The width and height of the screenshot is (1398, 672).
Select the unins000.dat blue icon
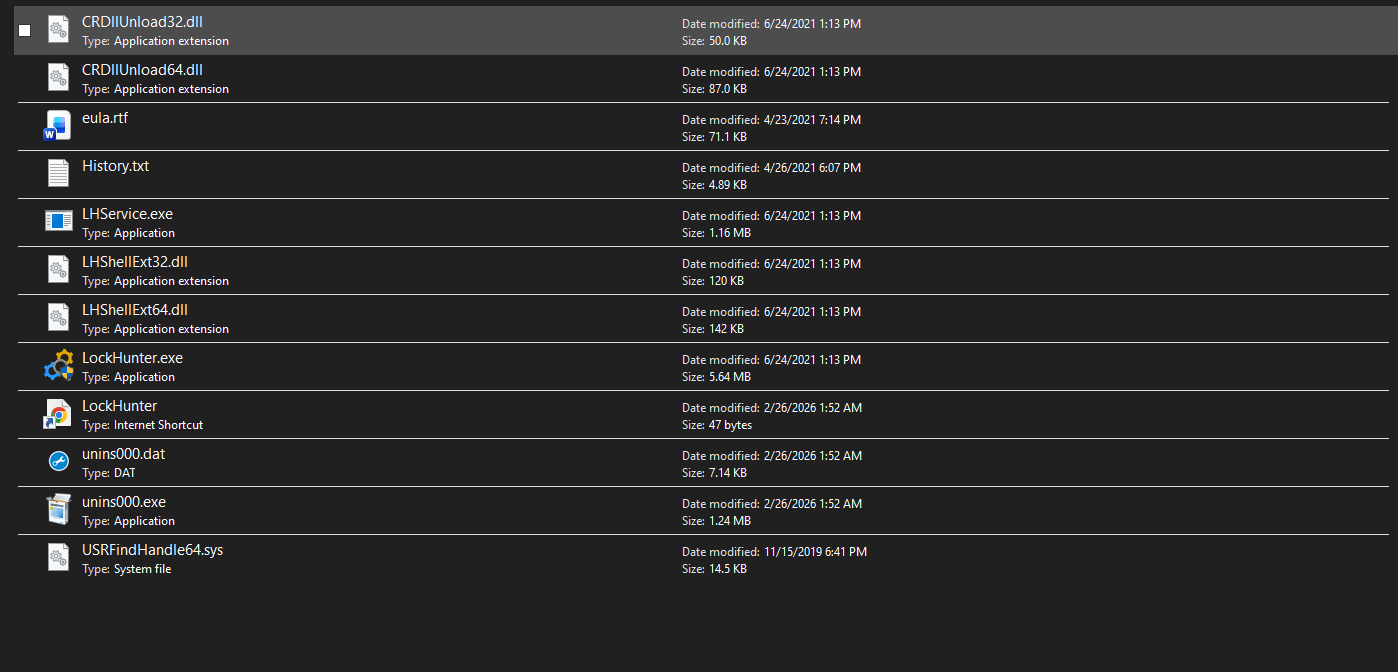(59, 461)
